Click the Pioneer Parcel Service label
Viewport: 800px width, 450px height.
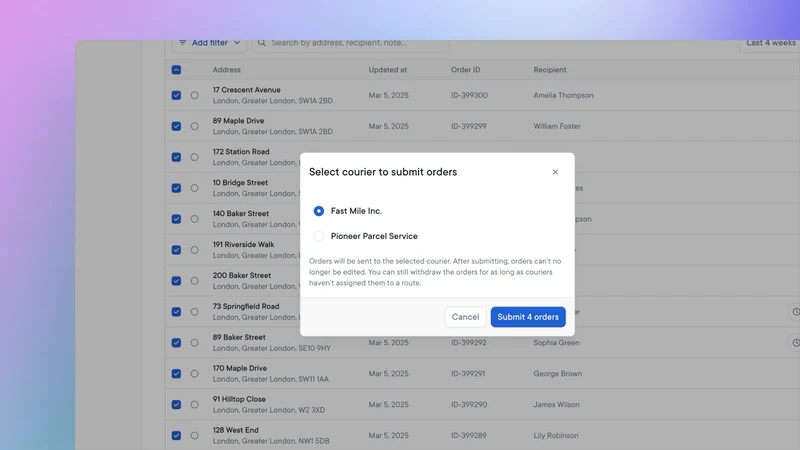pos(374,236)
